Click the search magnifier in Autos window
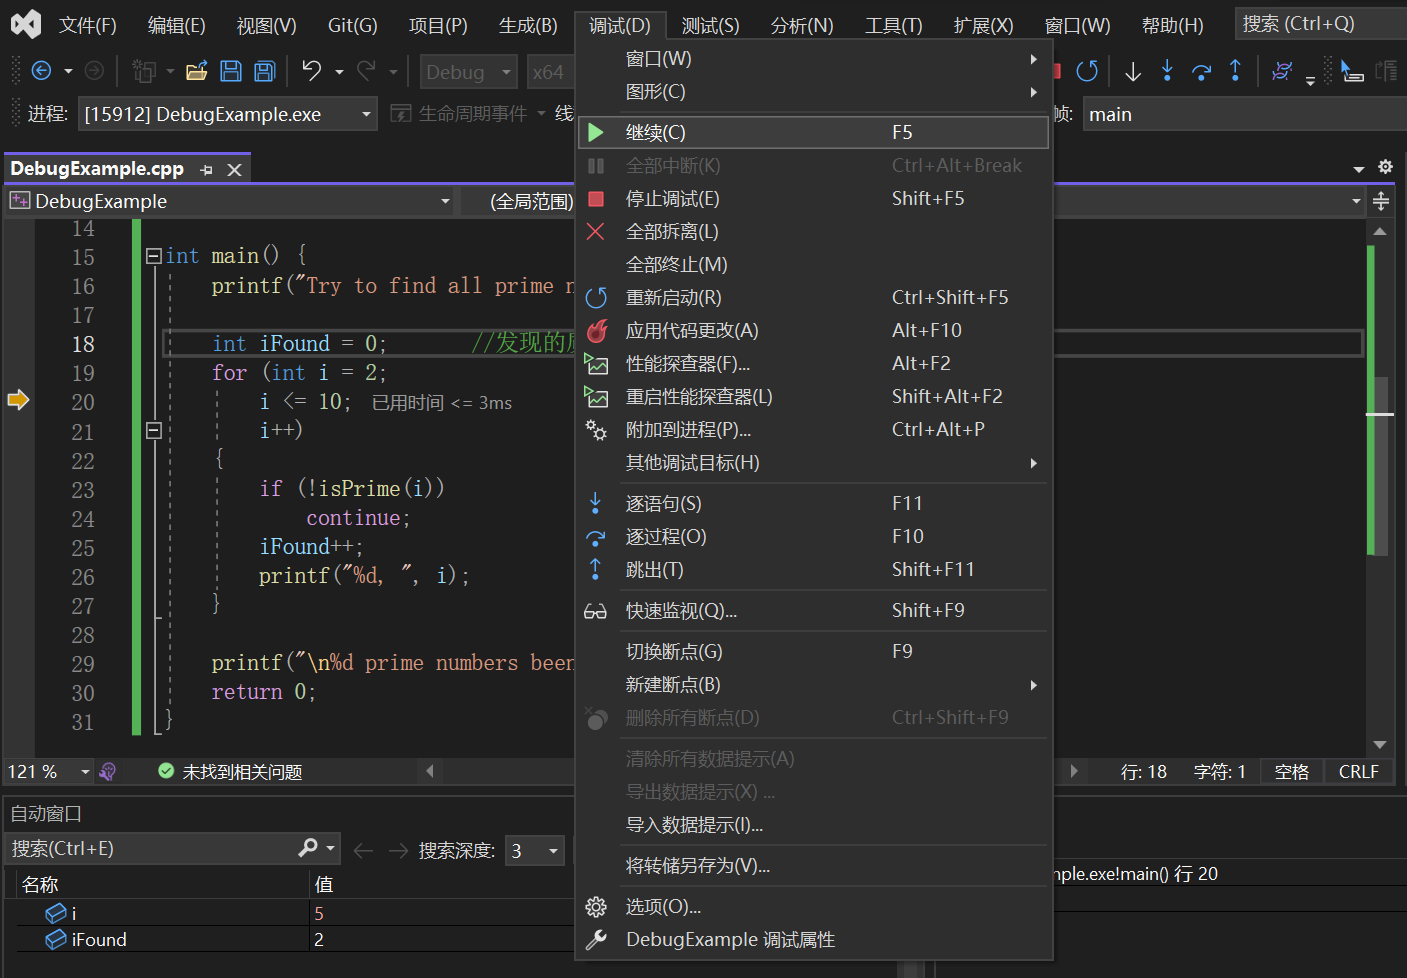This screenshot has width=1407, height=978. [x=308, y=848]
